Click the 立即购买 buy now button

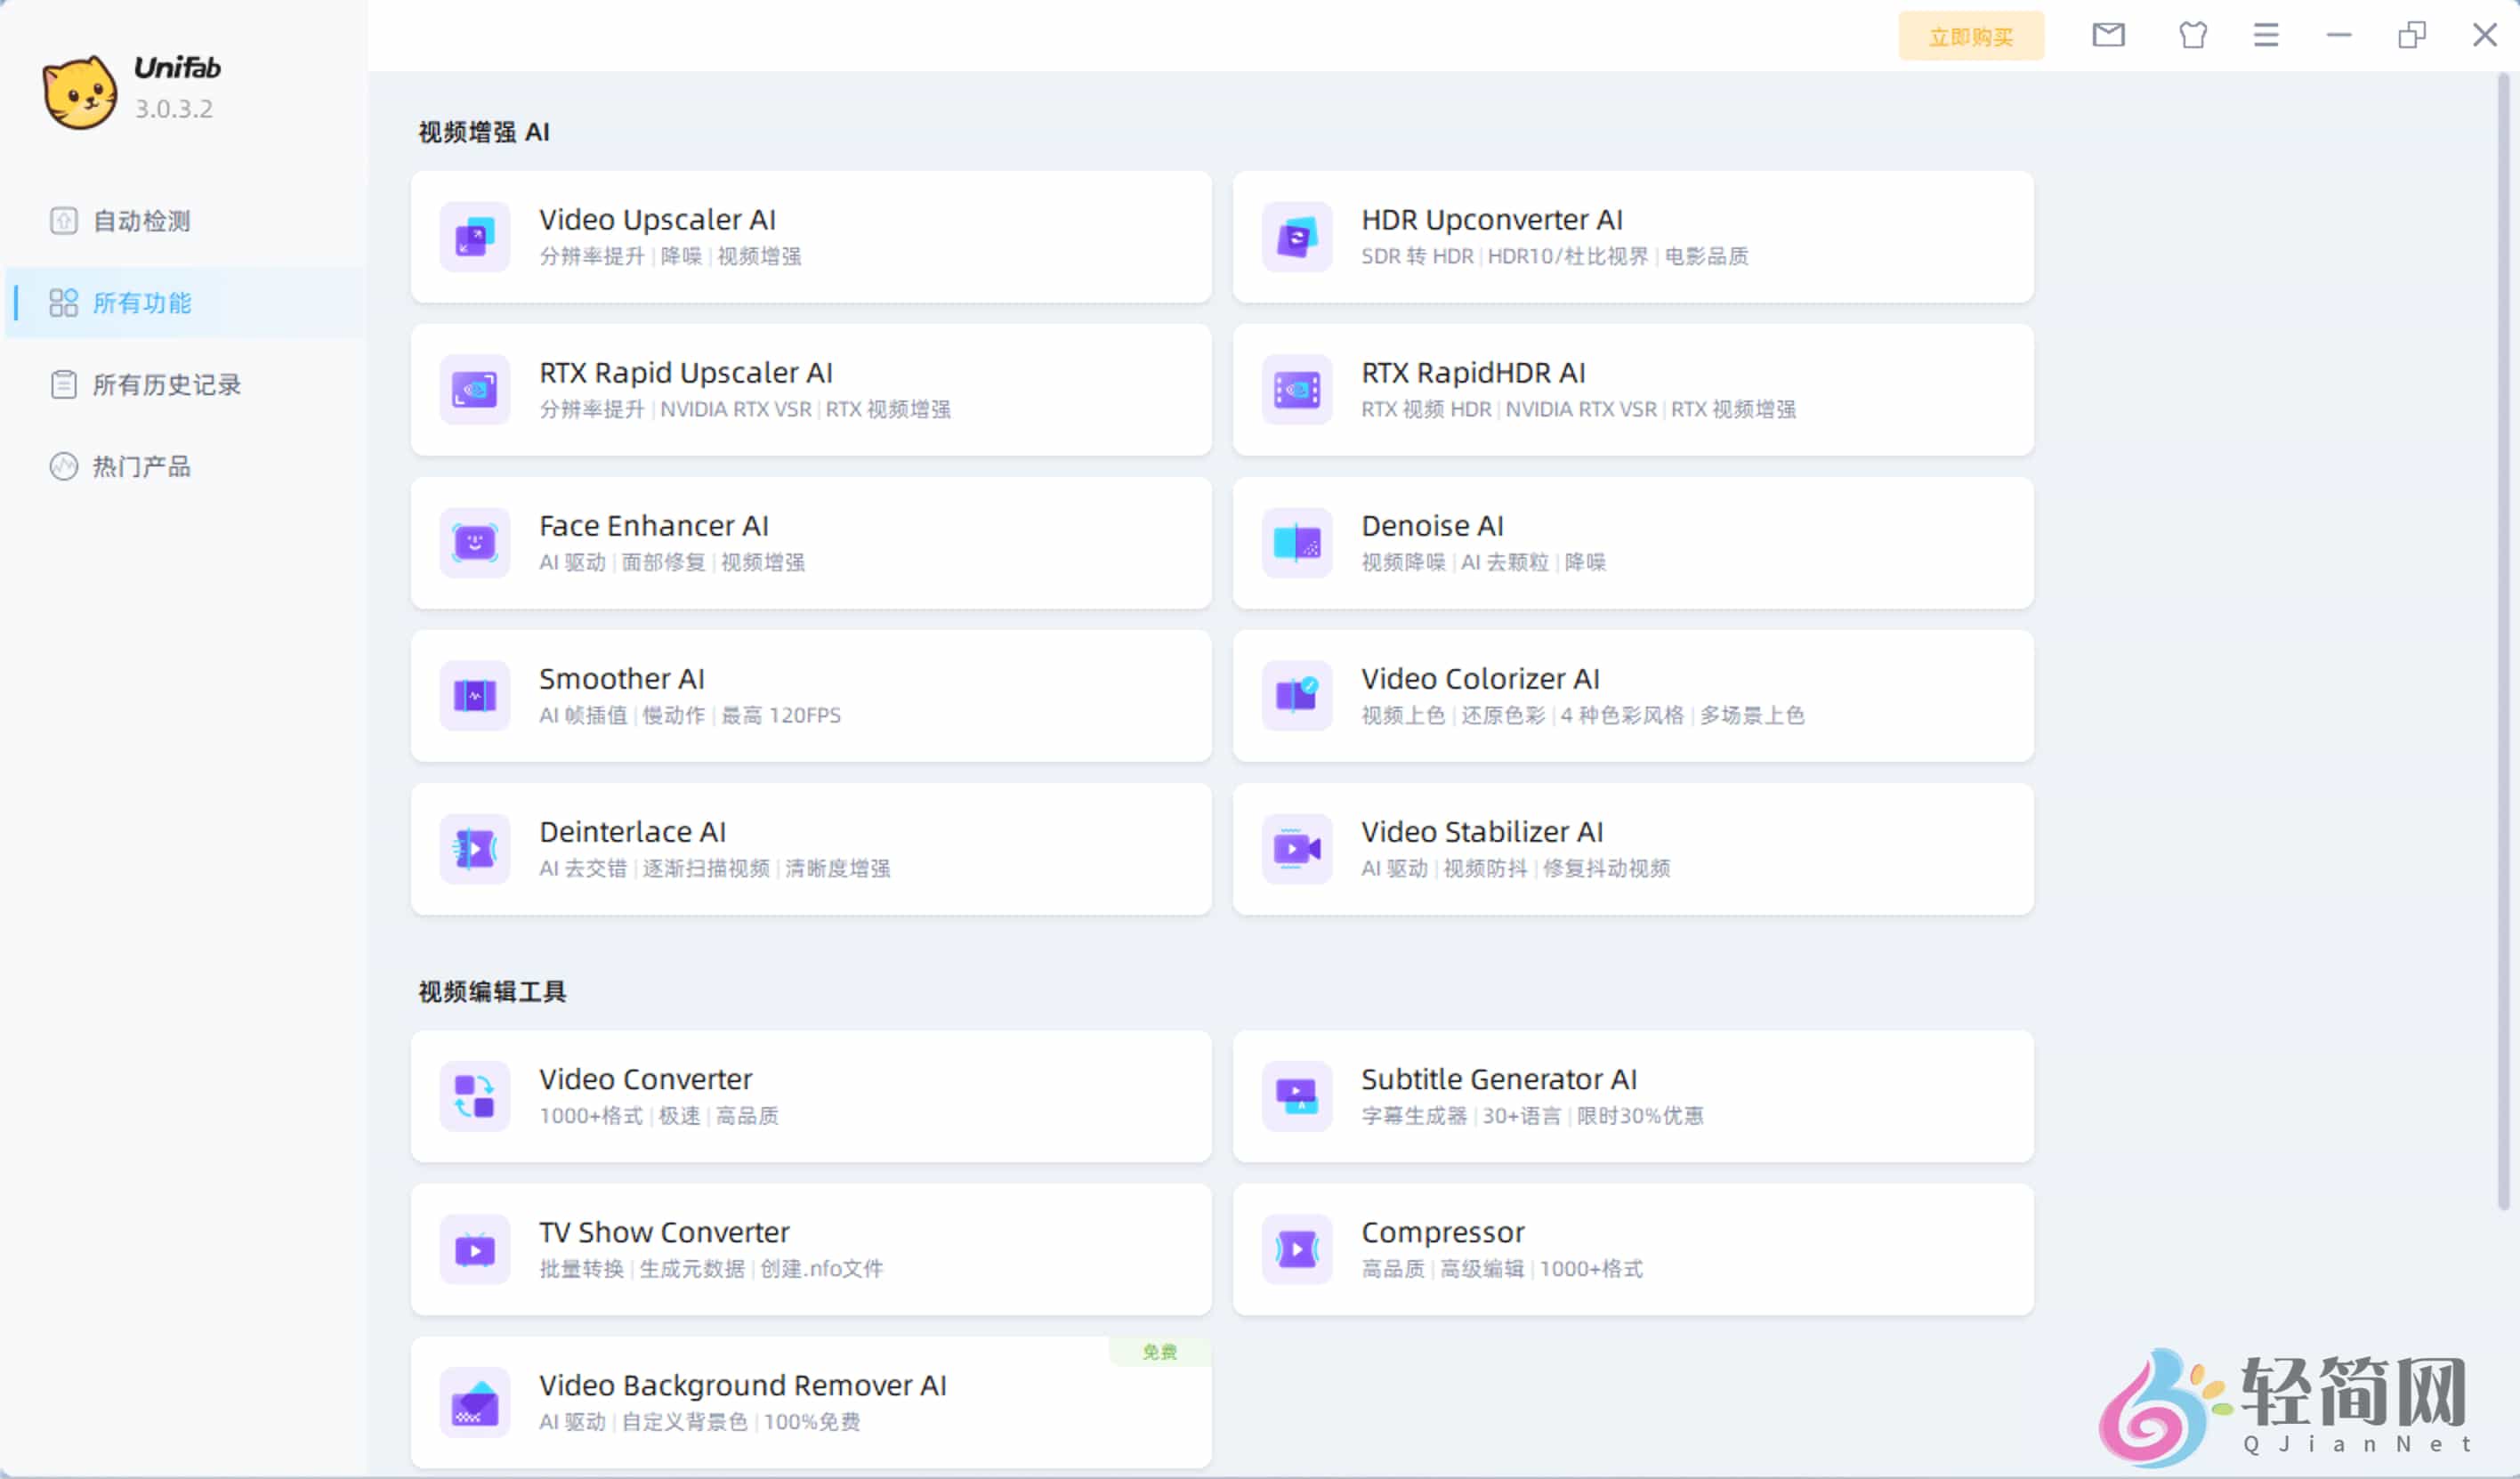click(x=1971, y=36)
